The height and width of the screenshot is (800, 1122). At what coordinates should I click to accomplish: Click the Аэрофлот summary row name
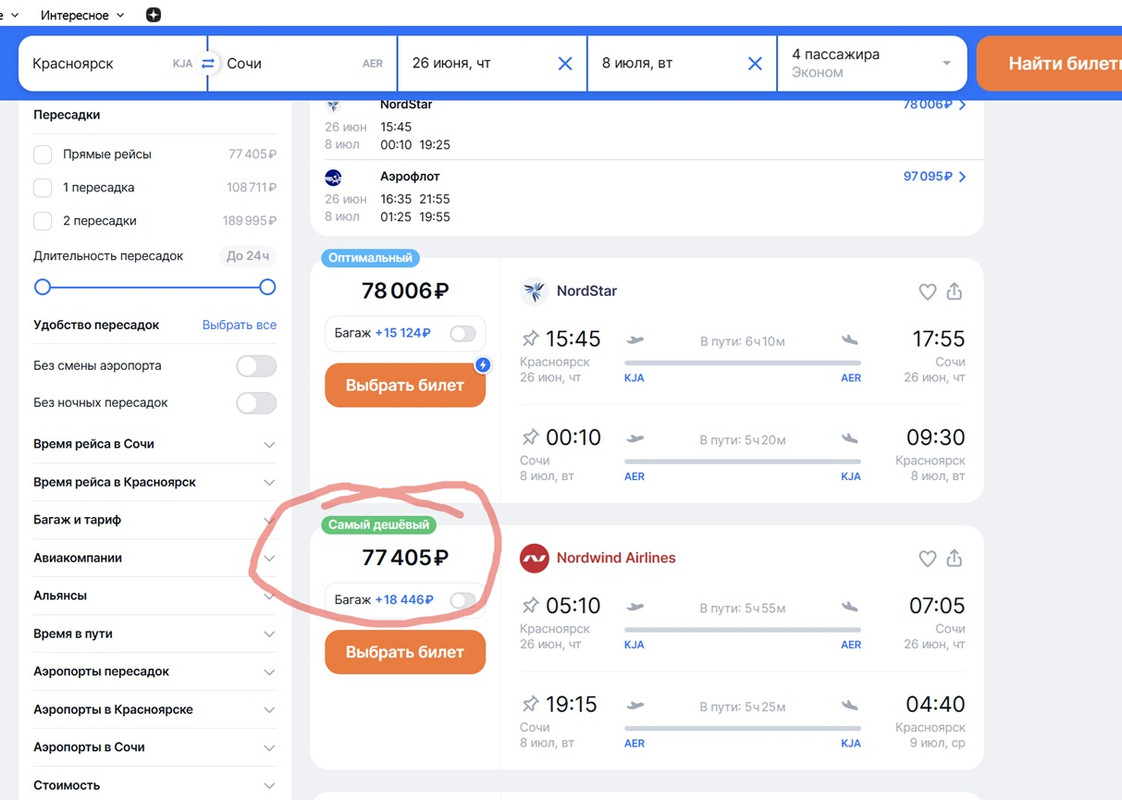410,177
